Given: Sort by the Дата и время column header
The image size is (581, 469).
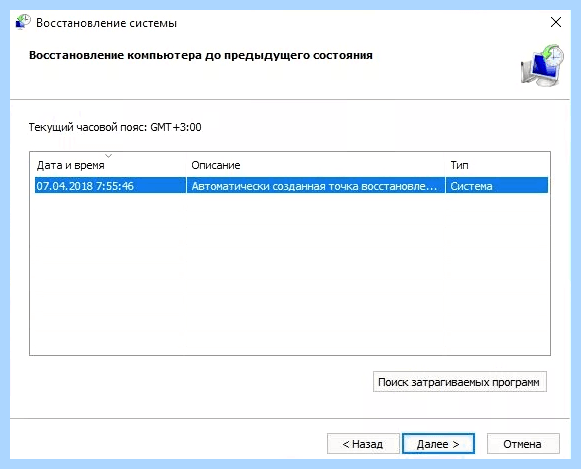Looking at the screenshot, I should (x=108, y=165).
